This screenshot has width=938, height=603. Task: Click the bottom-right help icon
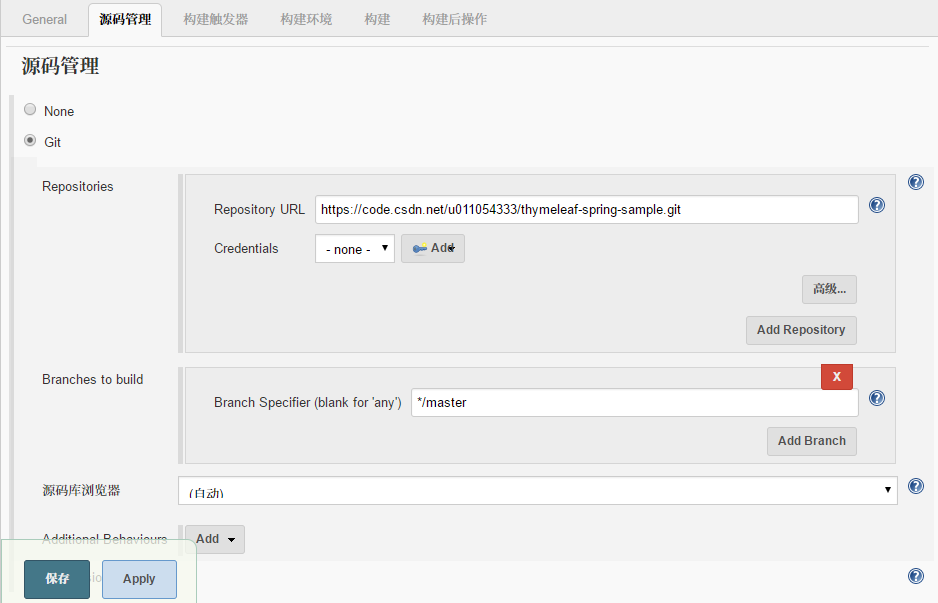pos(915,576)
